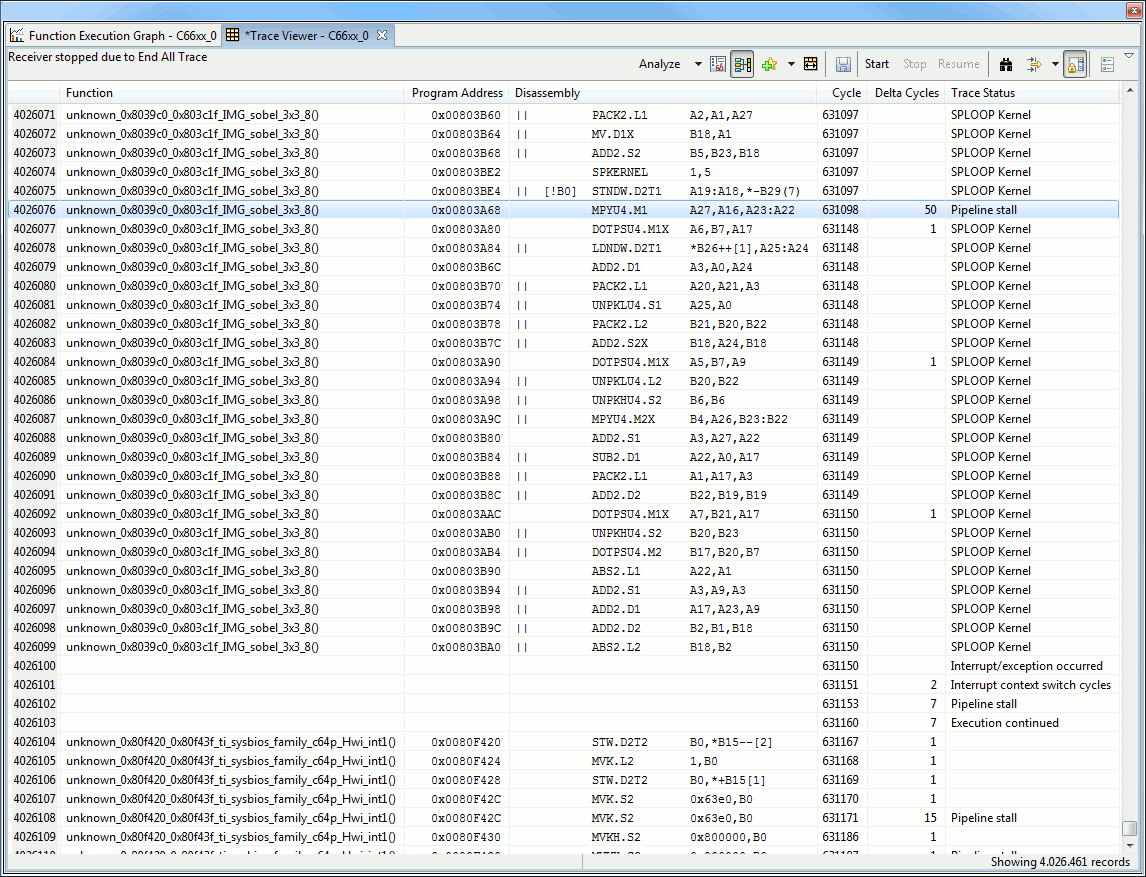
Task: Select row 4026104 Hwi_int1 function
Action: [563, 742]
